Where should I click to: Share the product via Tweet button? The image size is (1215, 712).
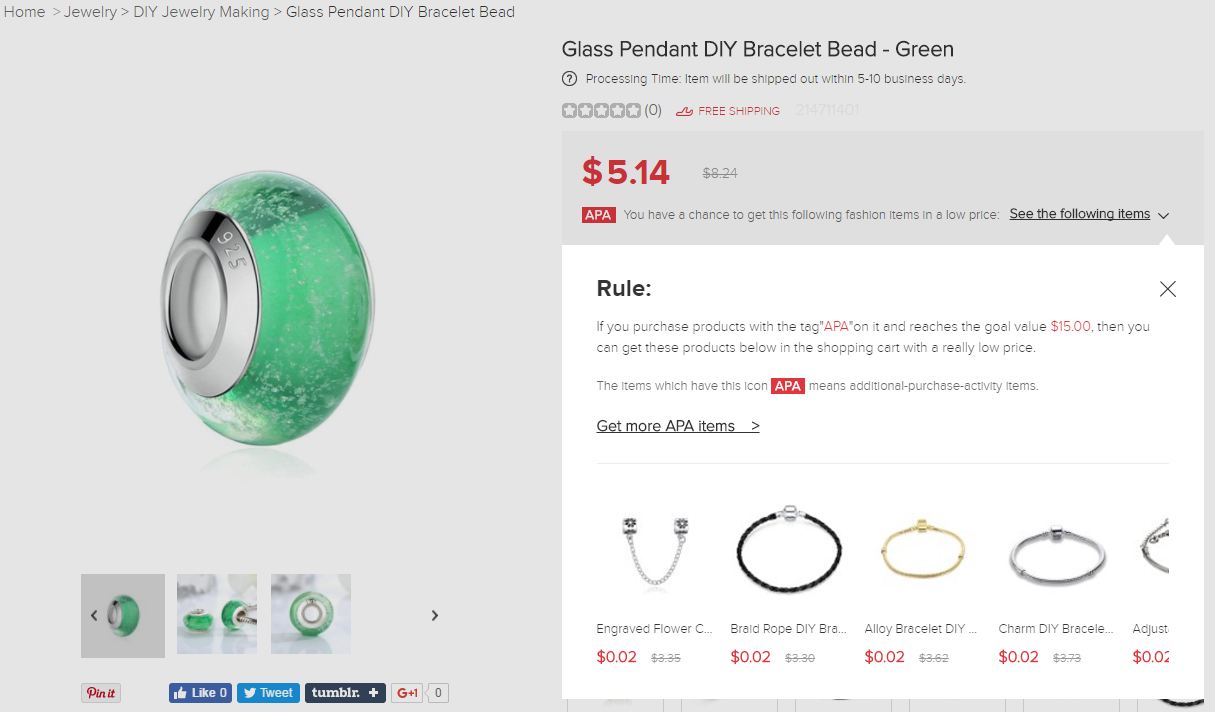268,692
